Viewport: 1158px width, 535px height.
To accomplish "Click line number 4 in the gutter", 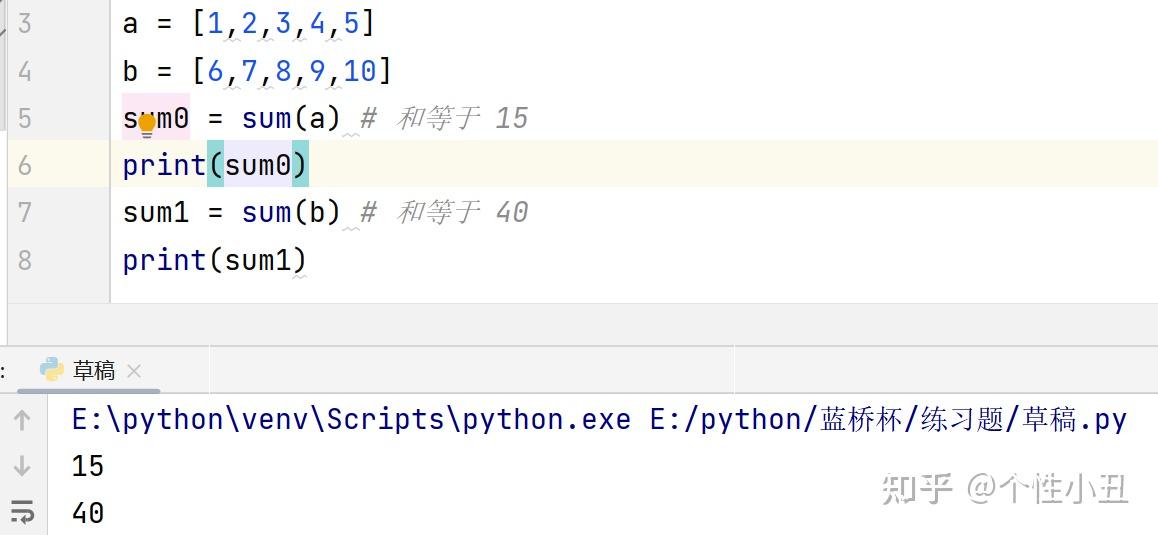I will [24, 71].
